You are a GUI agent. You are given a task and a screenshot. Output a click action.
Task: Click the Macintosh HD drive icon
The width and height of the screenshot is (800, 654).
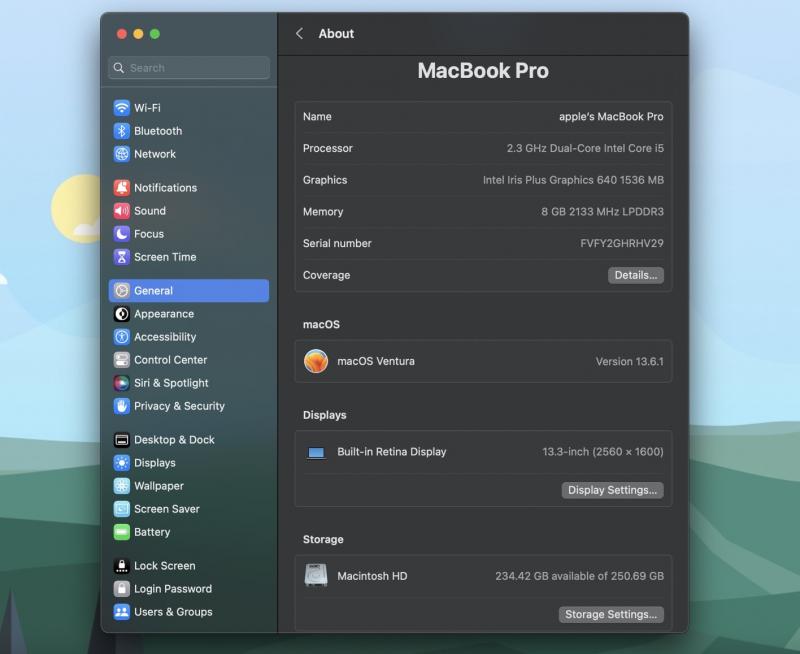click(x=316, y=575)
